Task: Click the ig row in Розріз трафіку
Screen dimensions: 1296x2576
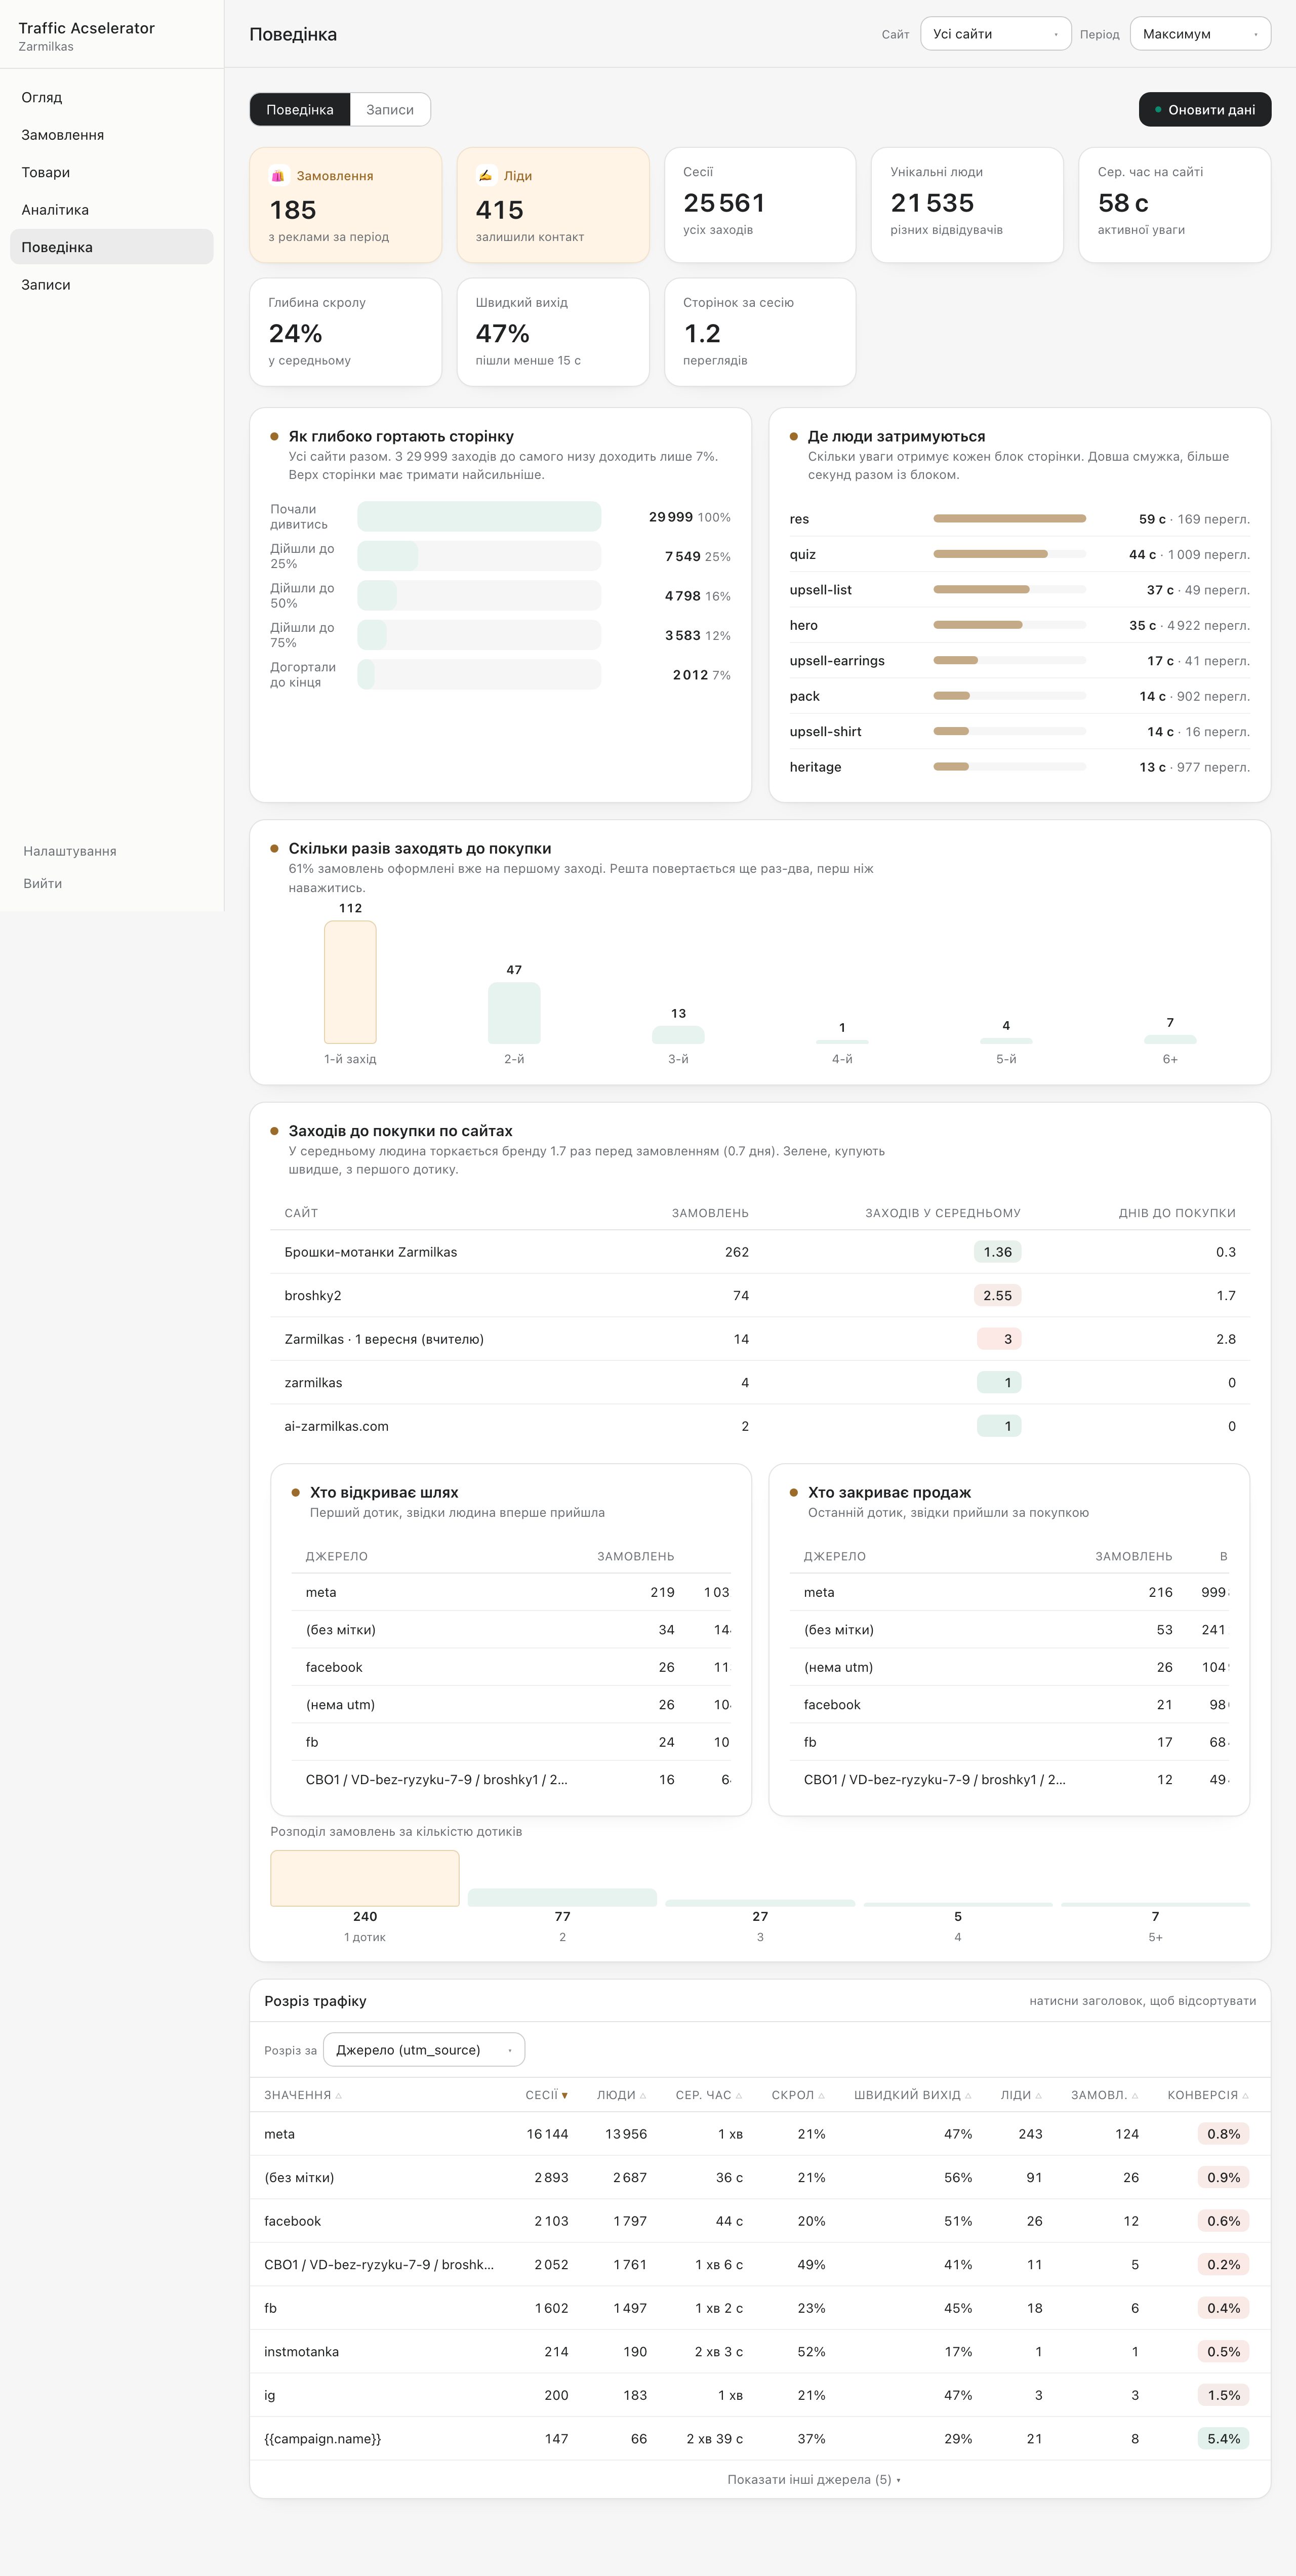Action: point(760,2395)
